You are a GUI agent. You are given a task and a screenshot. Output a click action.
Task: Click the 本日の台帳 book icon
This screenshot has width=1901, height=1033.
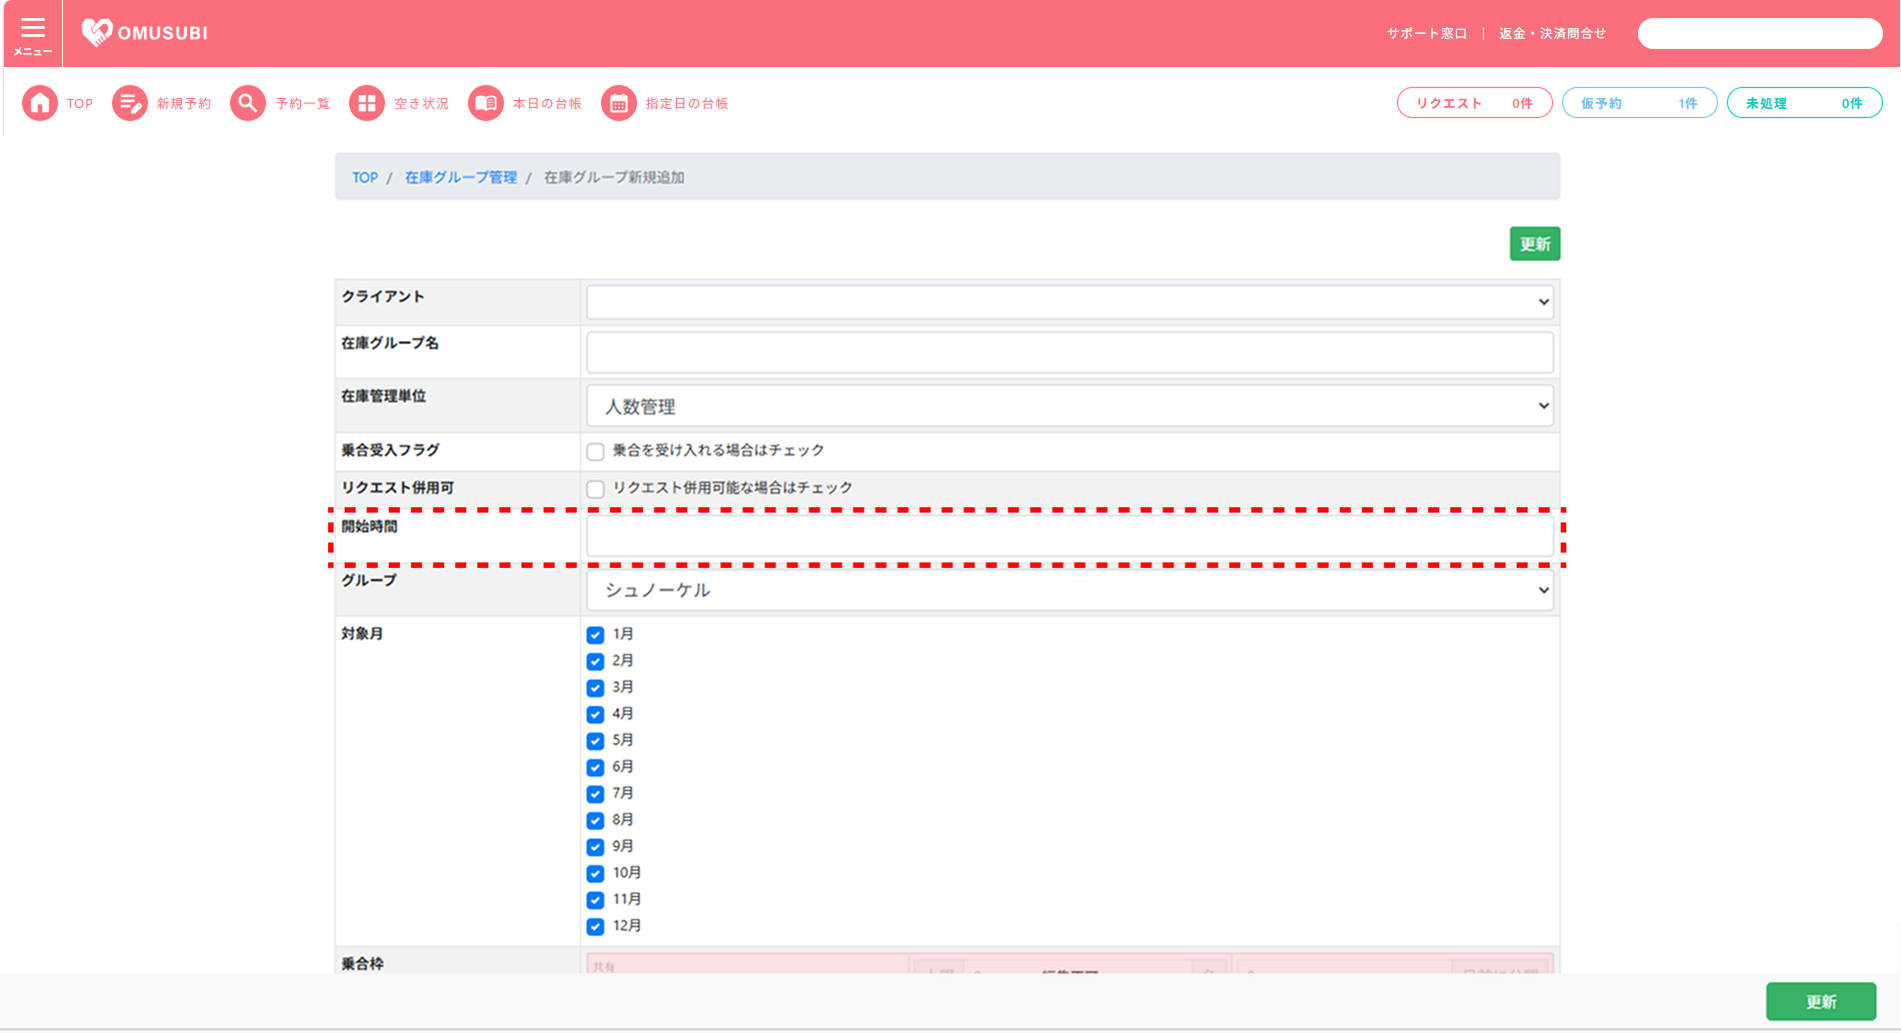pos(486,103)
